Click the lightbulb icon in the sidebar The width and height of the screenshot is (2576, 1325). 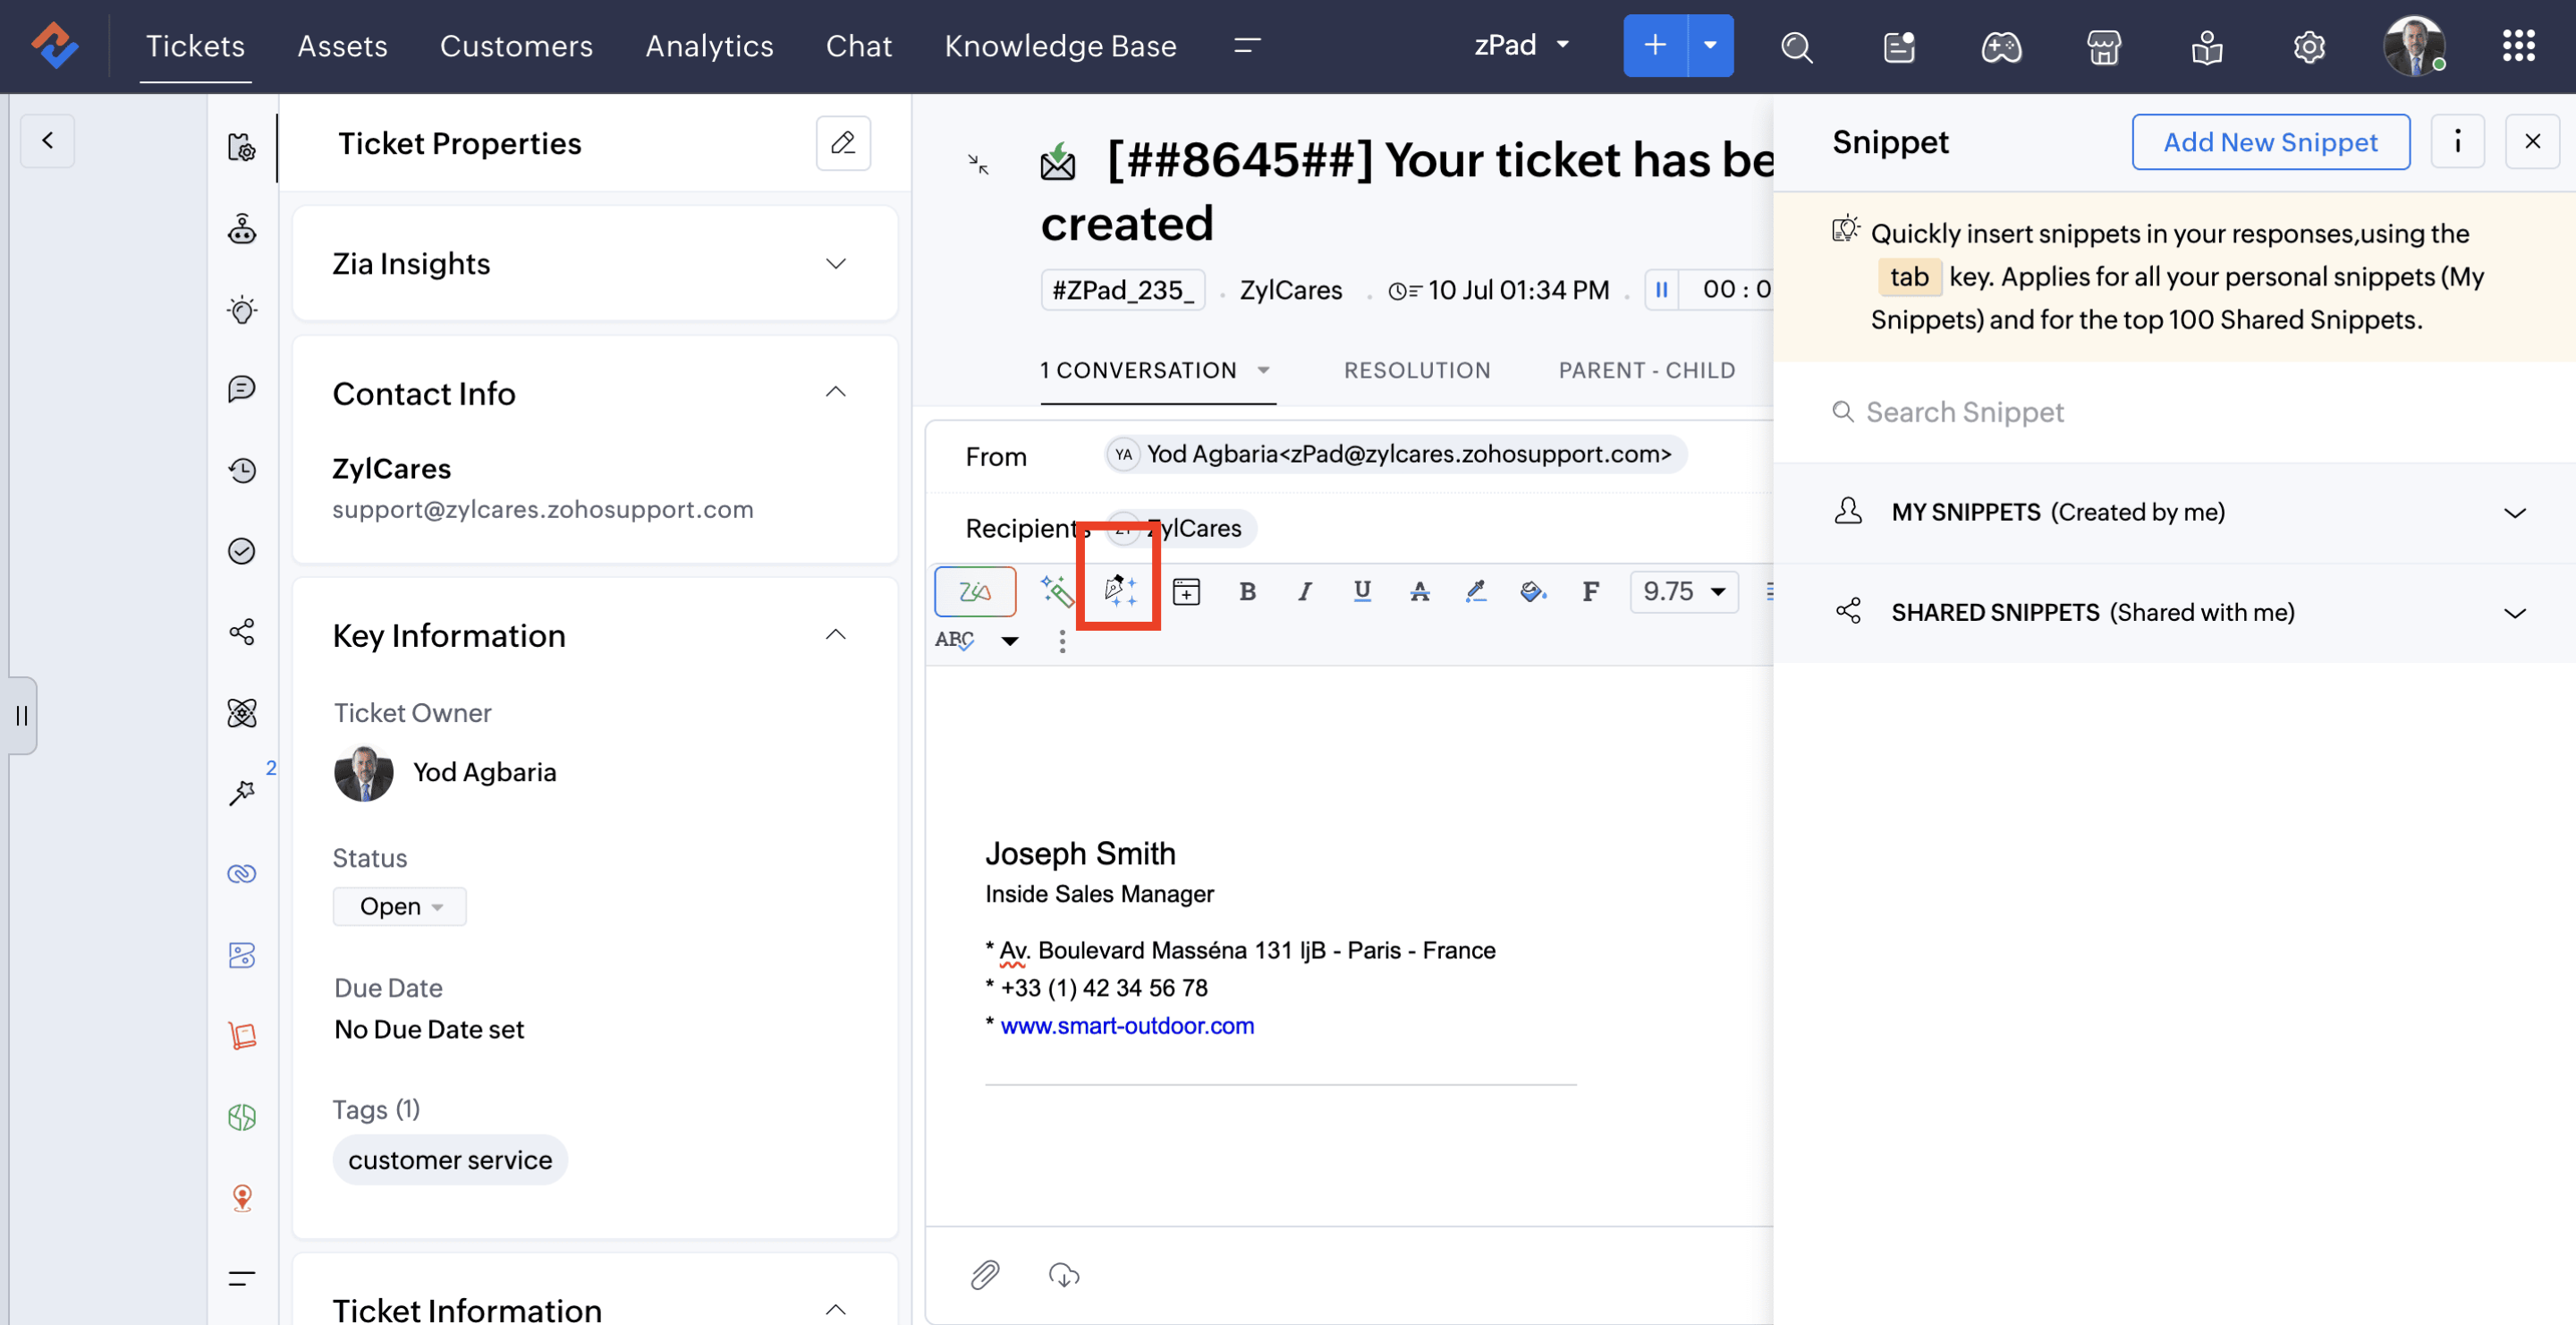pos(242,309)
